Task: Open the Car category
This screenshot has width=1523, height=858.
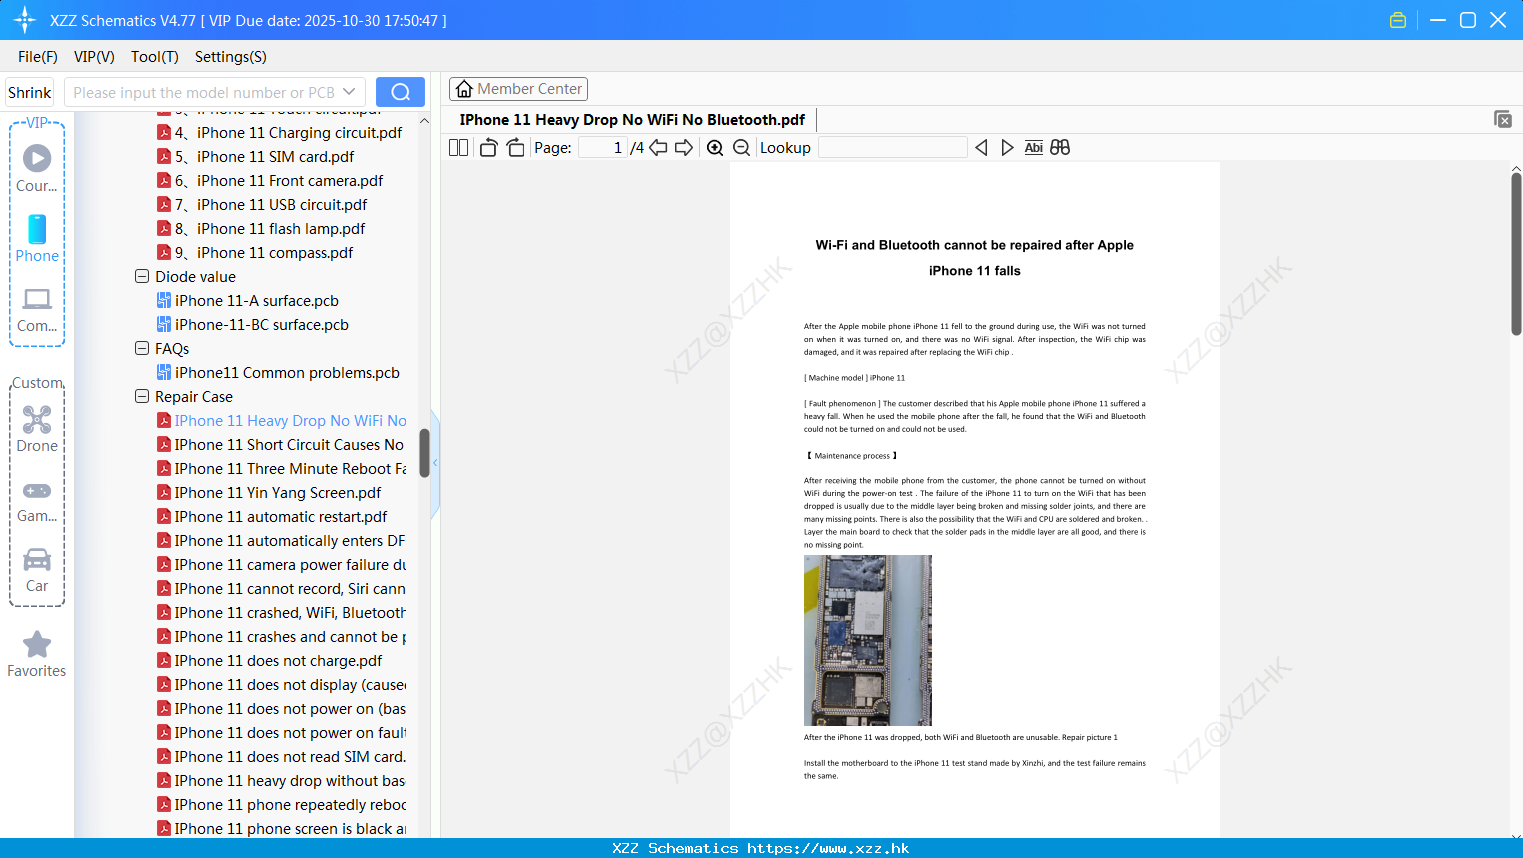Action: coord(37,570)
